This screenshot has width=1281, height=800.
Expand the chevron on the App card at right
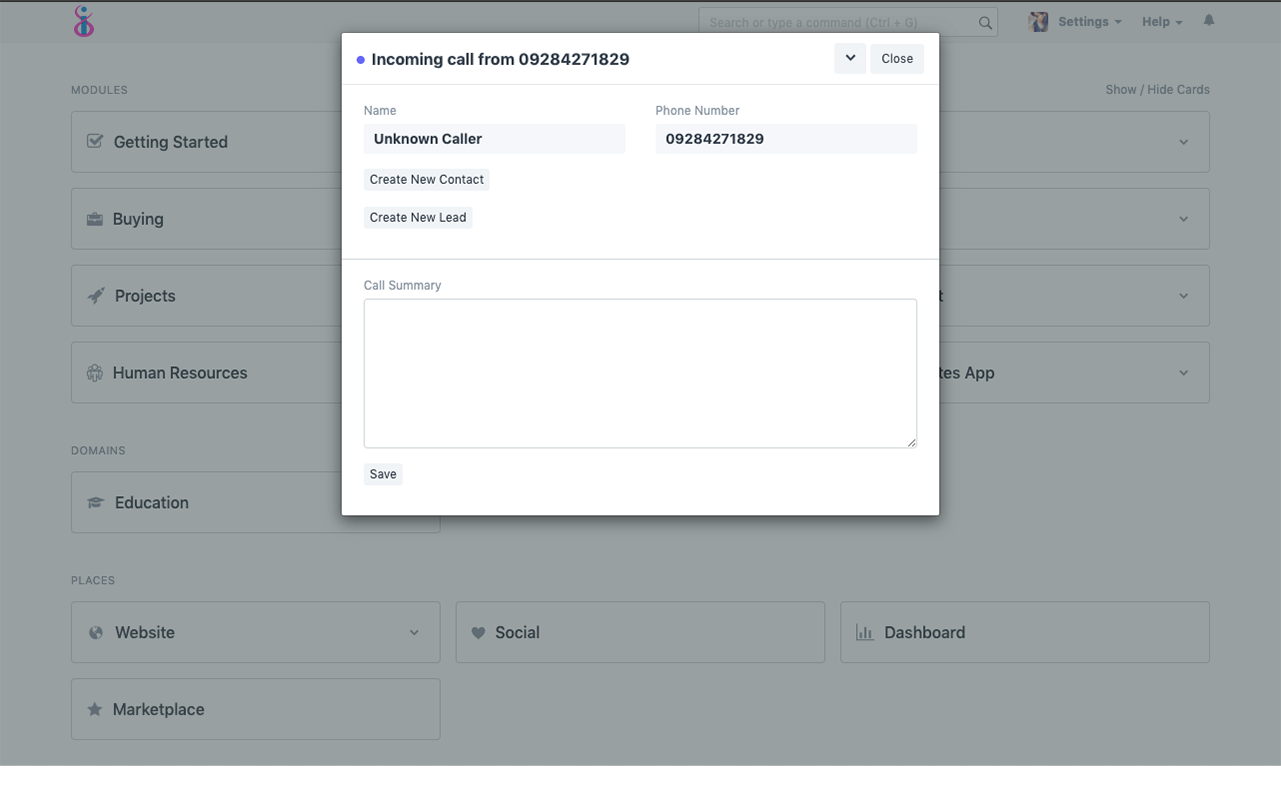click(1184, 372)
